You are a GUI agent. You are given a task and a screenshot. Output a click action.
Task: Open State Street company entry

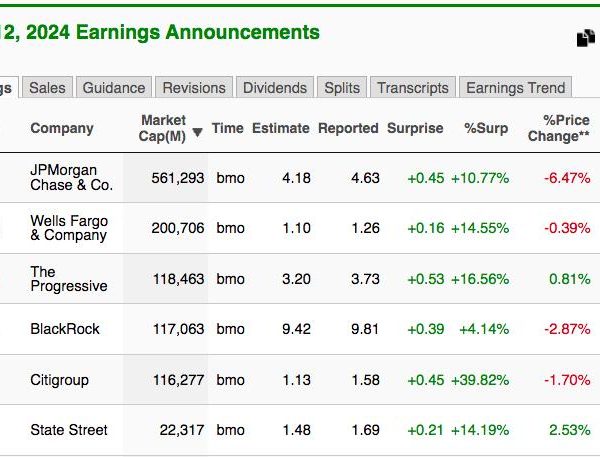point(69,430)
